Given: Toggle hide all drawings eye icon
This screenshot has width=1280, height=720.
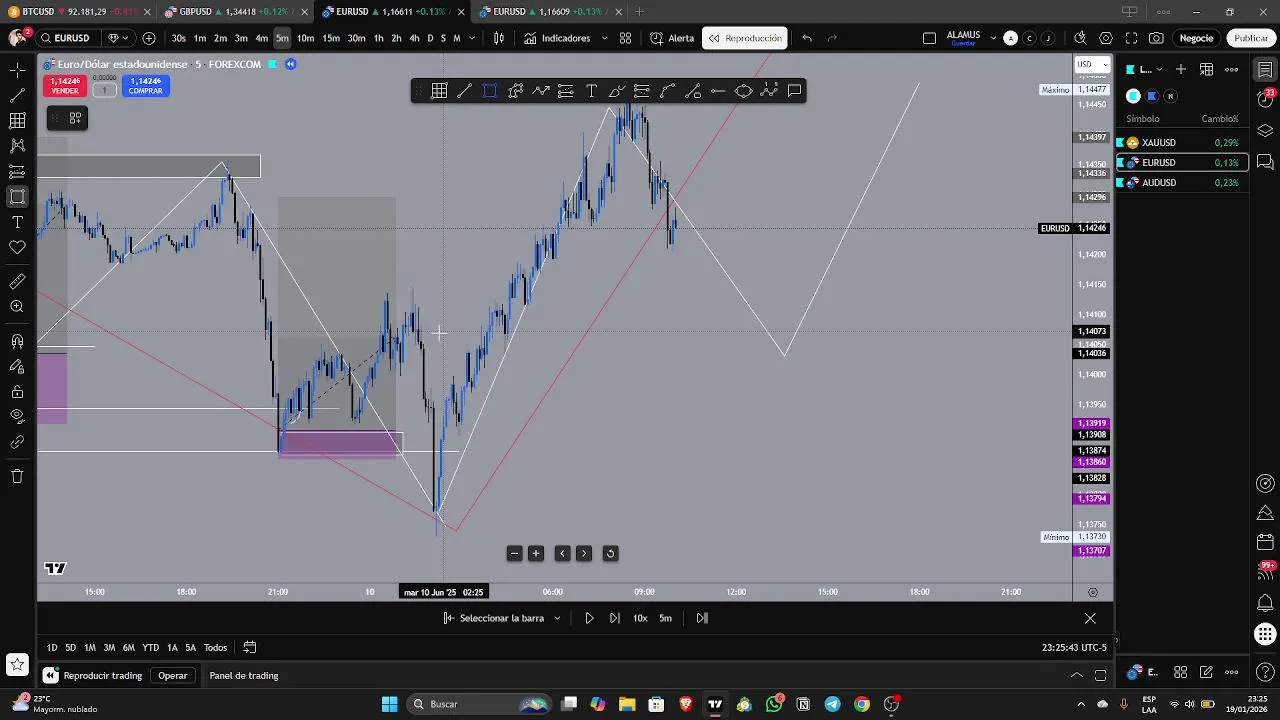Looking at the screenshot, I should coord(17,417).
